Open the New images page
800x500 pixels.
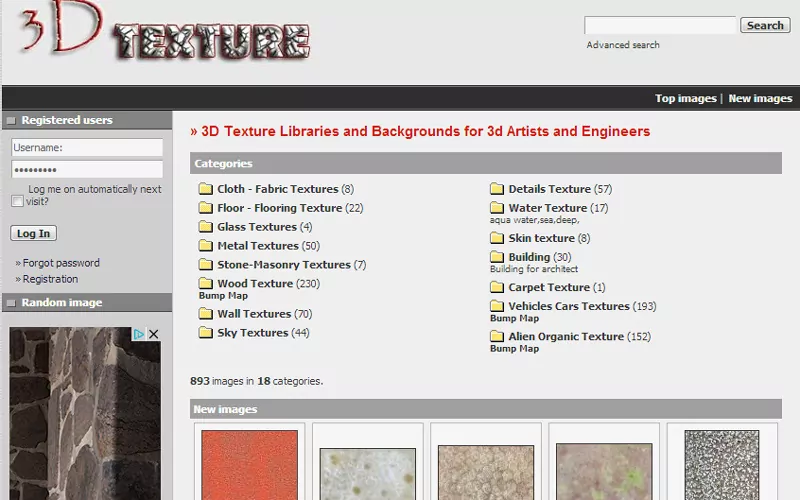pos(760,98)
